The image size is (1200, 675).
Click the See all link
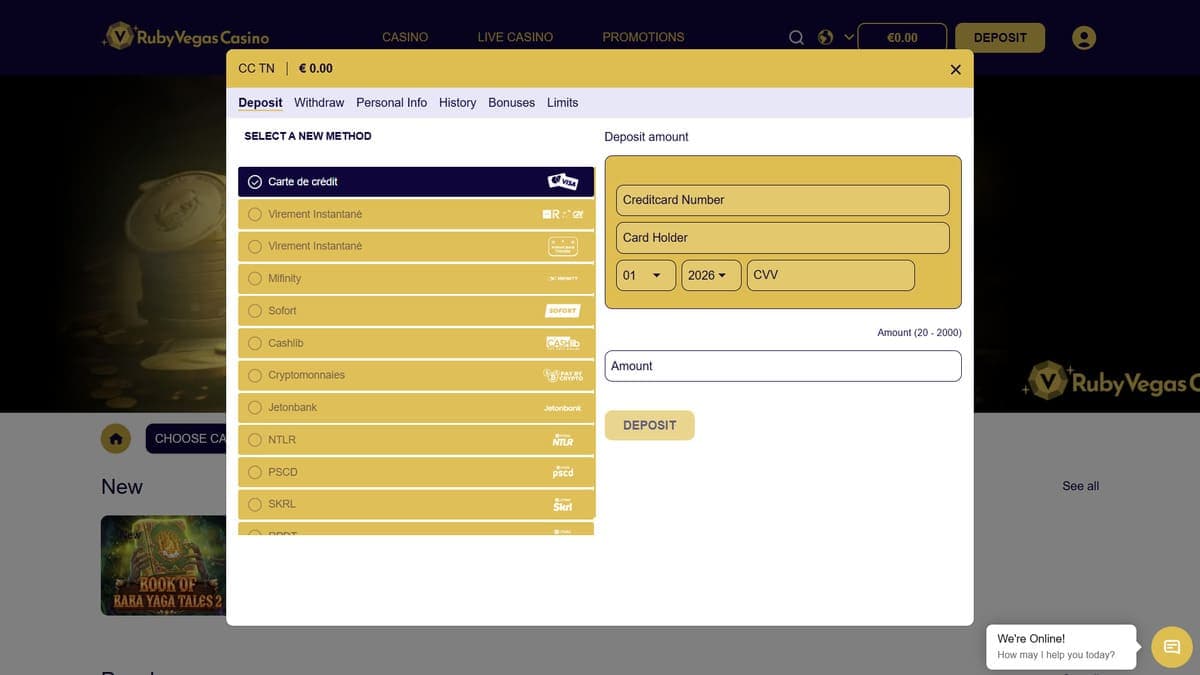pyautogui.click(x=1080, y=486)
